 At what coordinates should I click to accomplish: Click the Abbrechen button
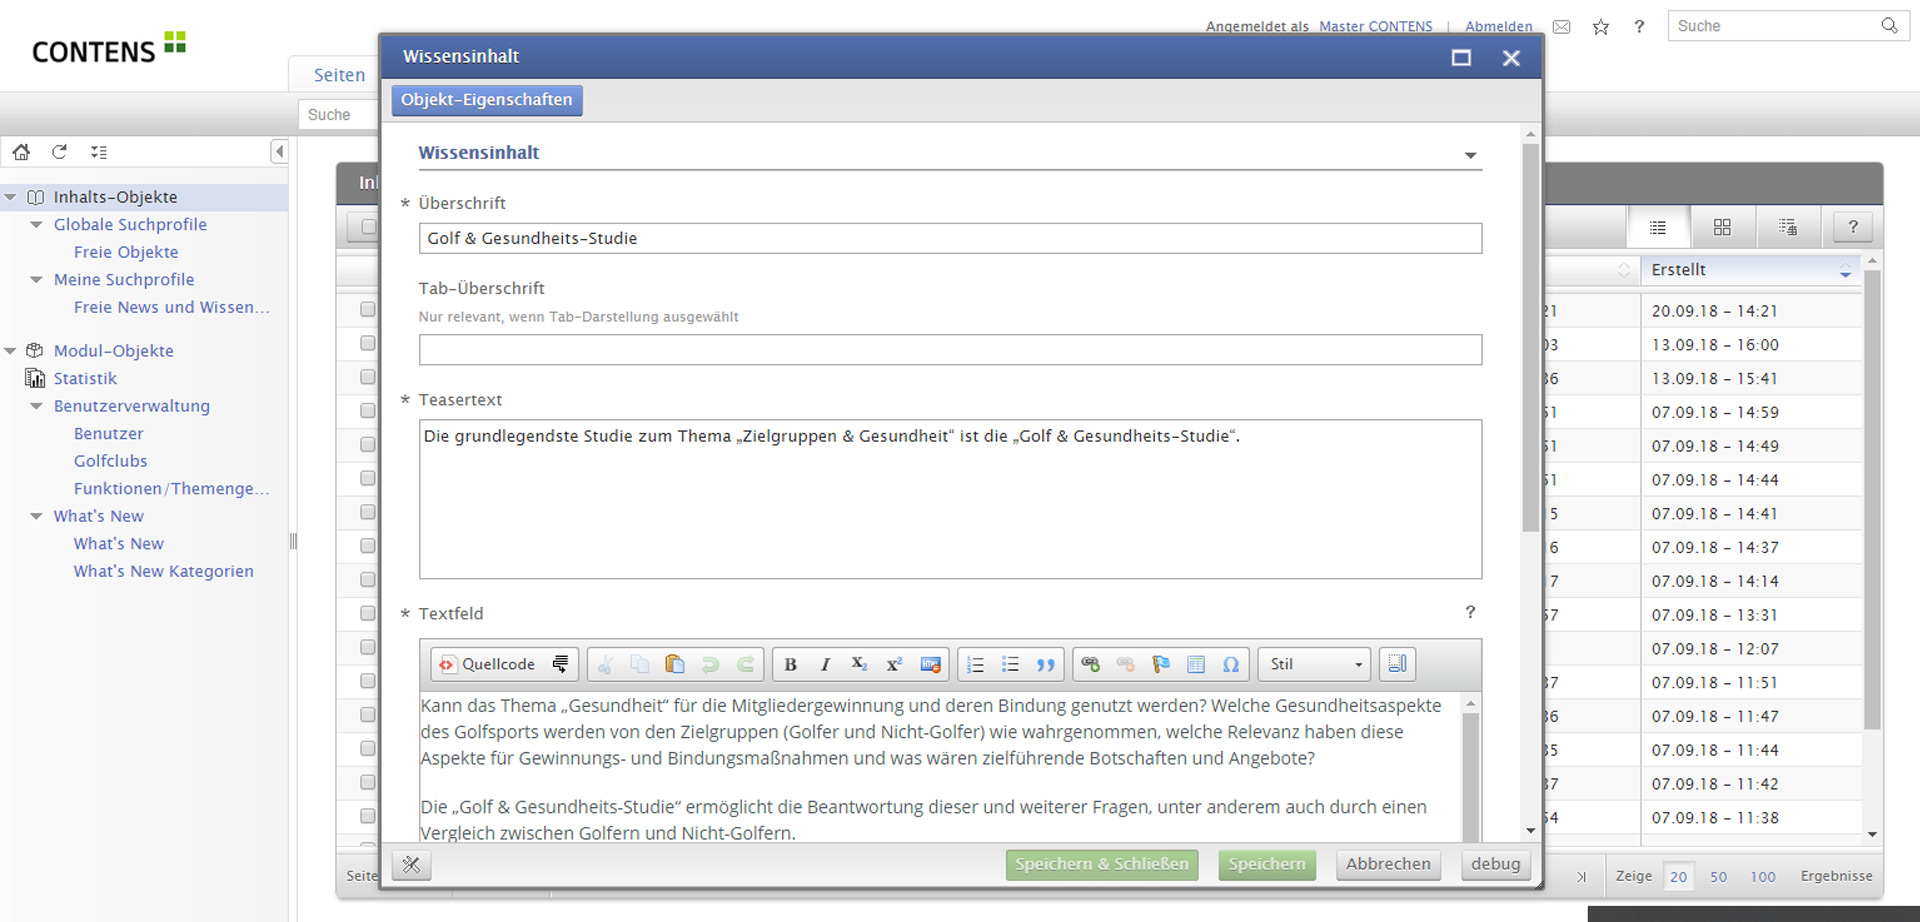pos(1387,864)
